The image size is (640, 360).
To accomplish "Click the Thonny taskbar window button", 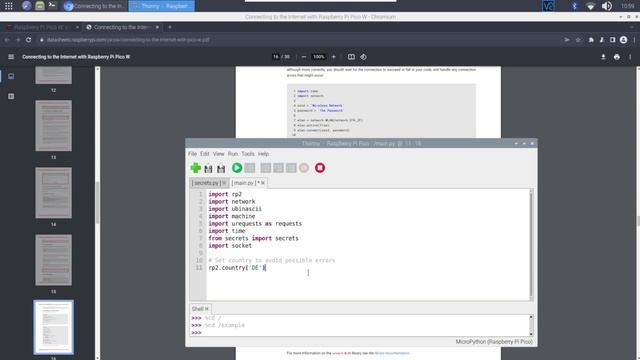I will click(x=162, y=6).
